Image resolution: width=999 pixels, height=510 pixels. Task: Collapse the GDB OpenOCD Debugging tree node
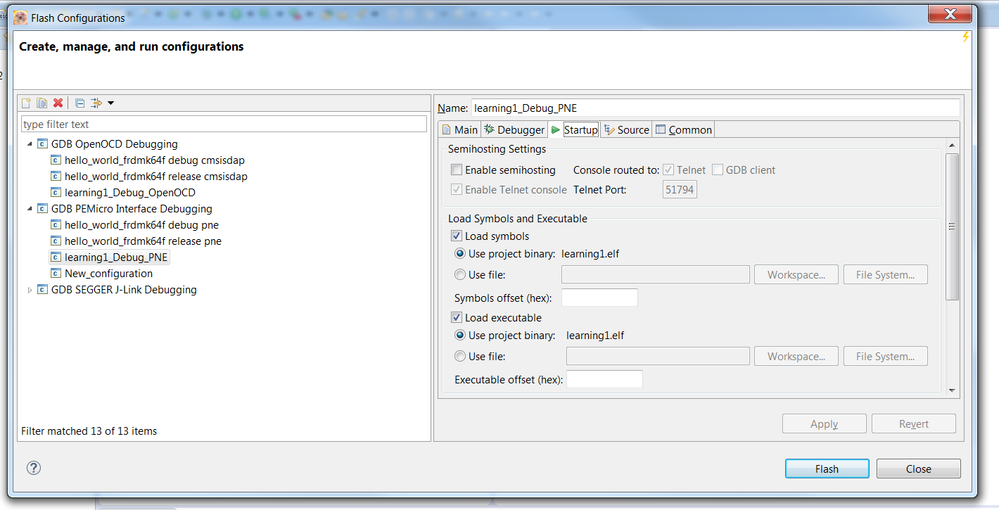29,144
